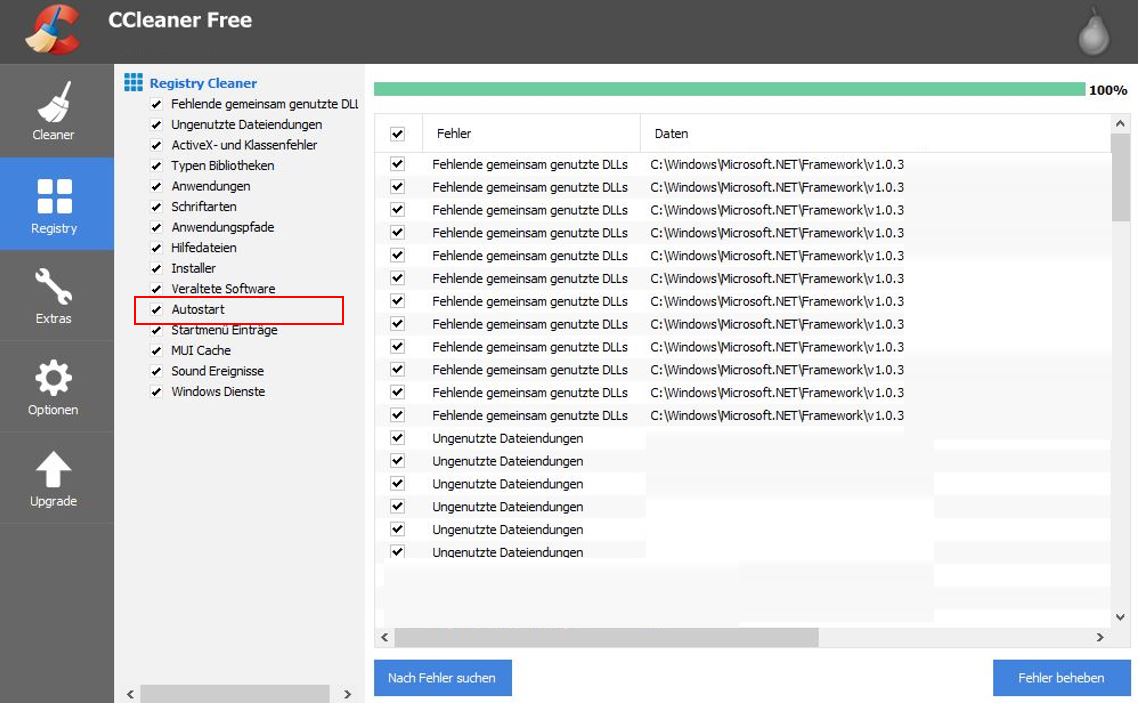The height and width of the screenshot is (704, 1140).
Task: Click the left panel horizontal scrollbar thumb
Action: click(x=235, y=694)
